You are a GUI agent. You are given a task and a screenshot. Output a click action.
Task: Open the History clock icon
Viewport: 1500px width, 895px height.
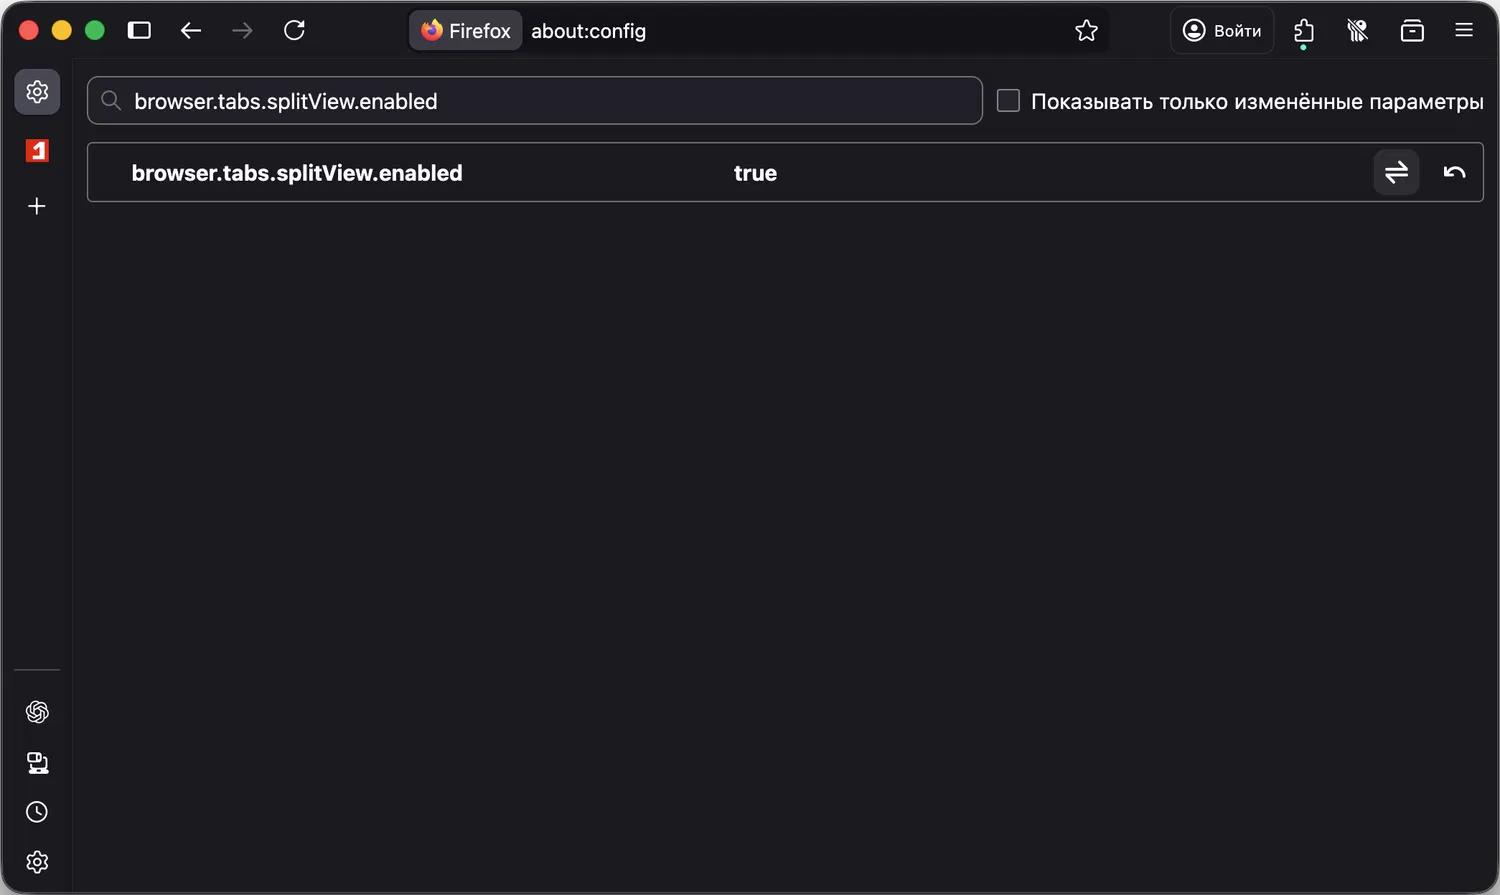pyautogui.click(x=37, y=812)
